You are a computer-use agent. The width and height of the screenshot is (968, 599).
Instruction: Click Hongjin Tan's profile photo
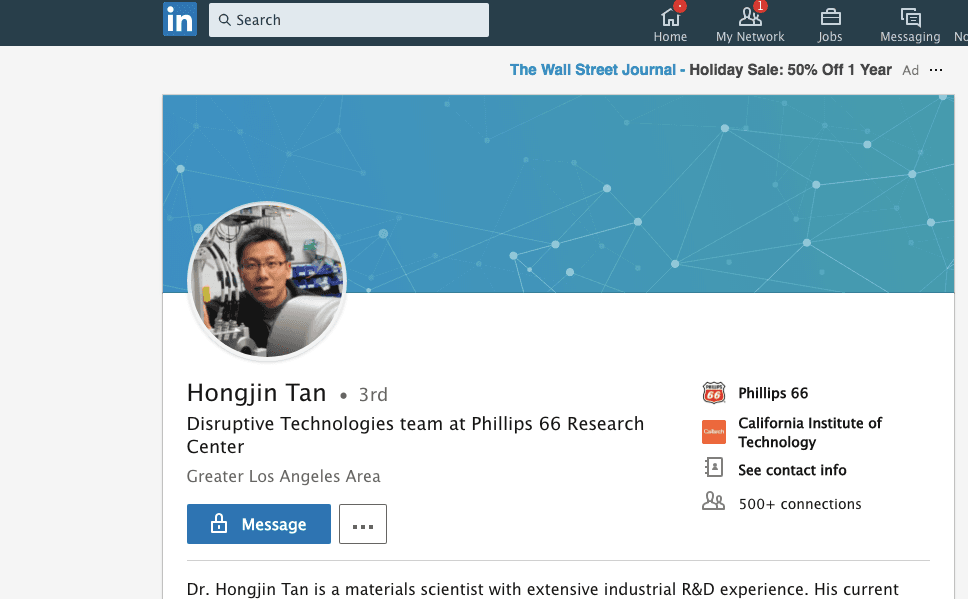tap(267, 281)
